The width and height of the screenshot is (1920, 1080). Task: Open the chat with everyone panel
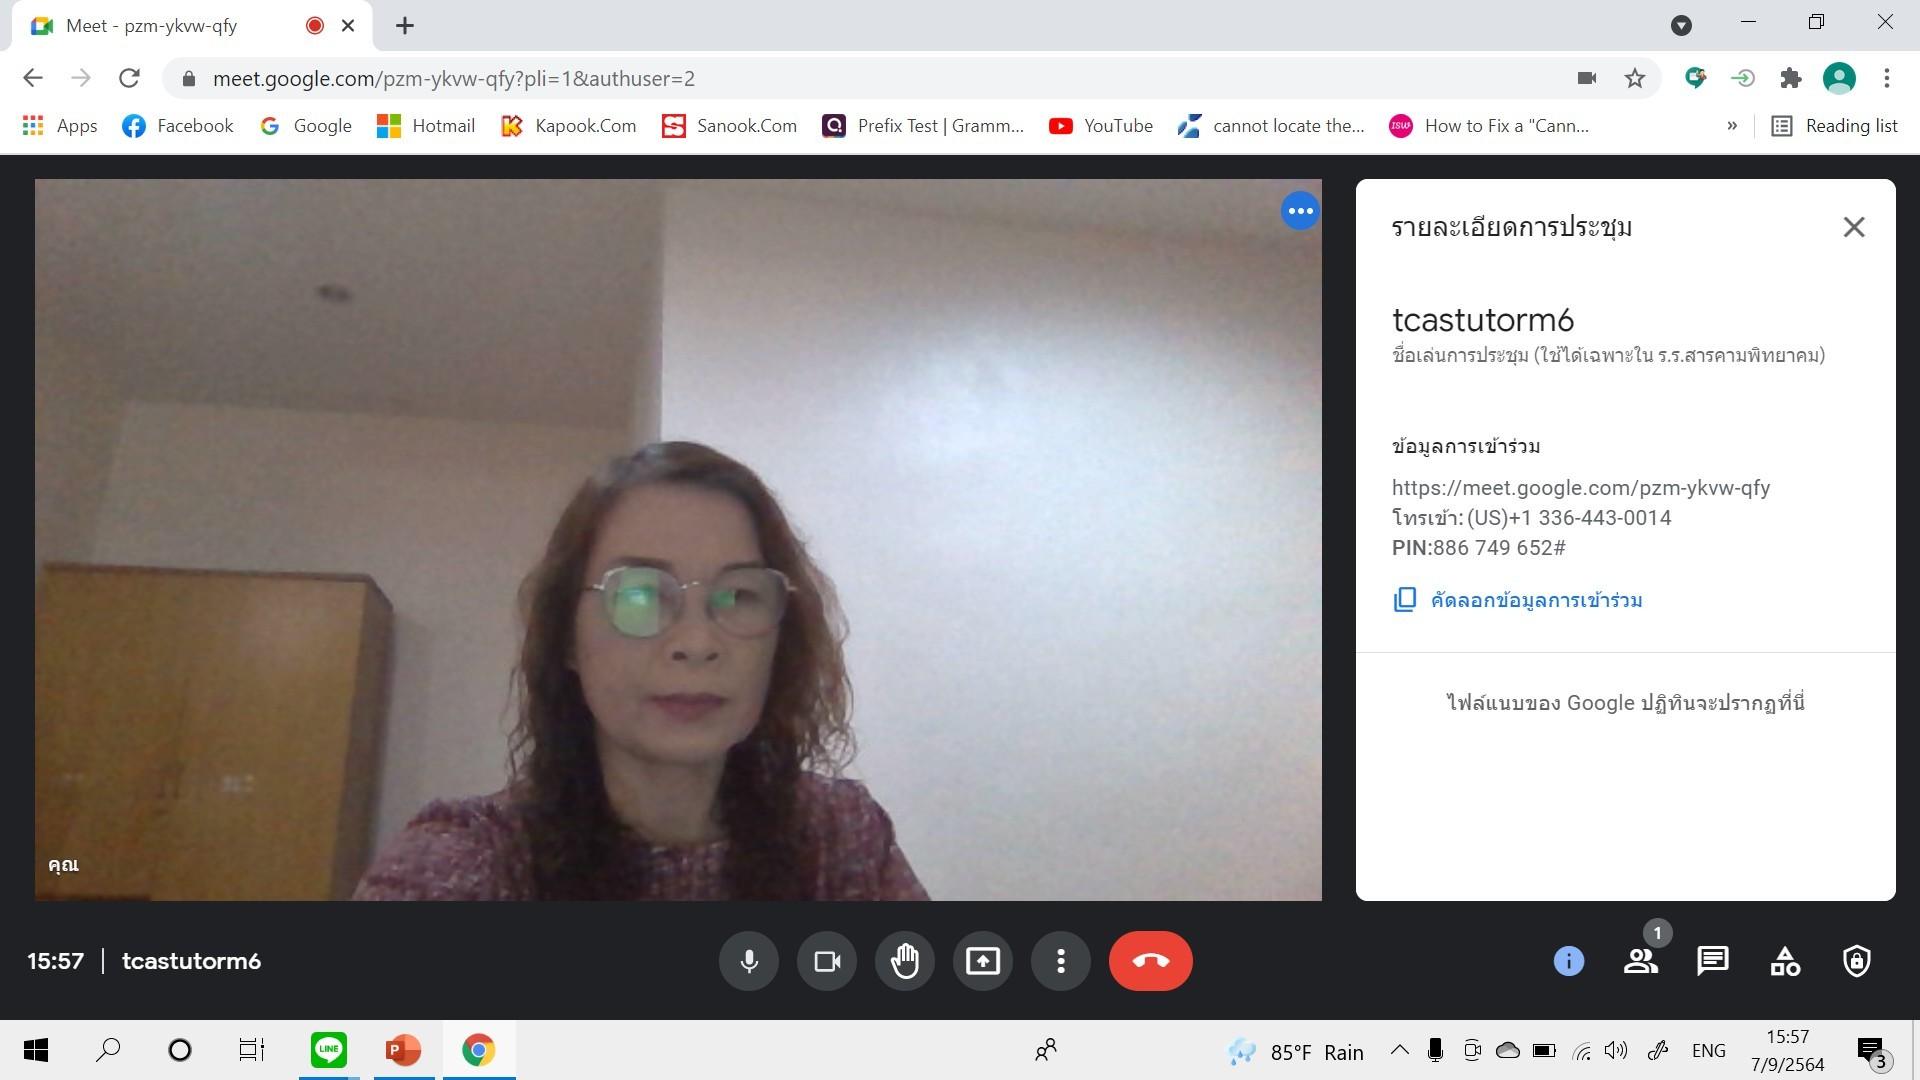click(x=1712, y=961)
